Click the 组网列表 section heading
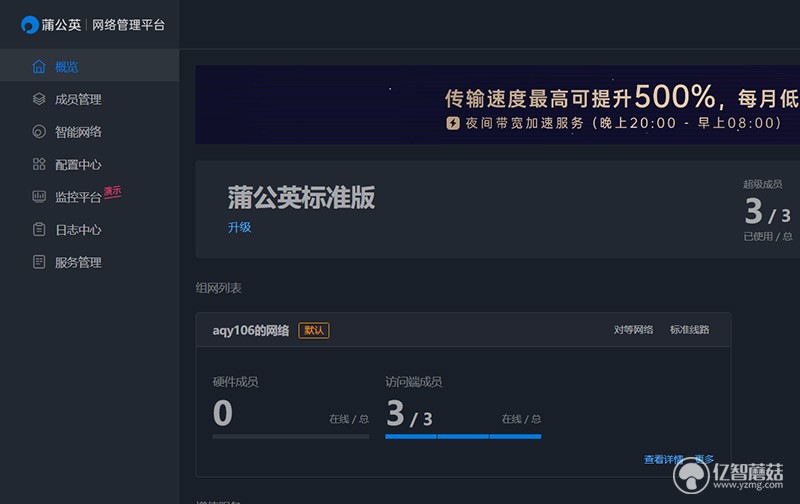Viewport: 800px width, 504px height. 218,288
